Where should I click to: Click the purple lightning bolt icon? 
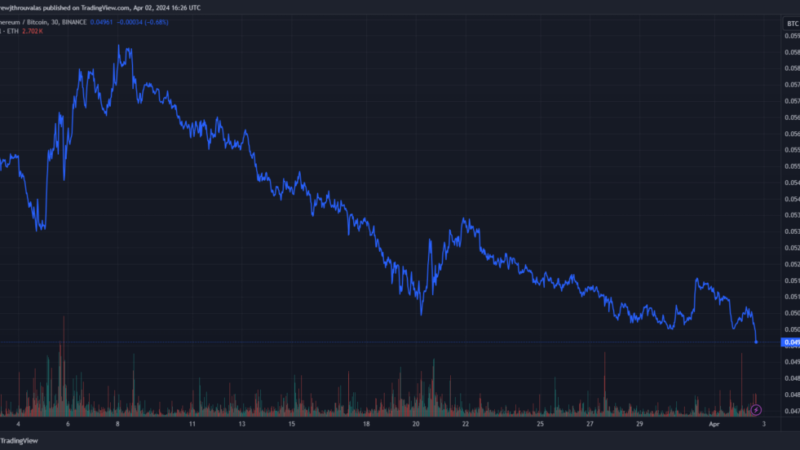tap(756, 410)
